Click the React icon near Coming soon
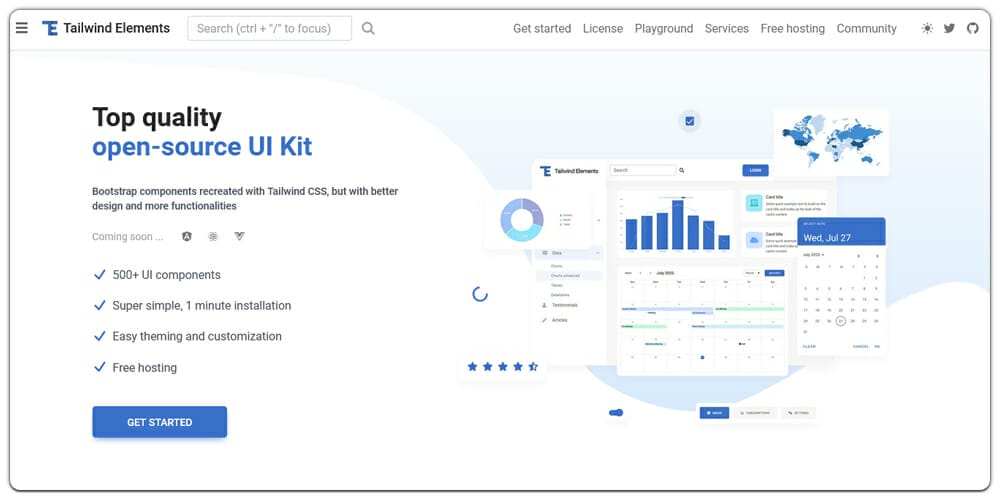This screenshot has width=1000, height=500. (x=213, y=237)
